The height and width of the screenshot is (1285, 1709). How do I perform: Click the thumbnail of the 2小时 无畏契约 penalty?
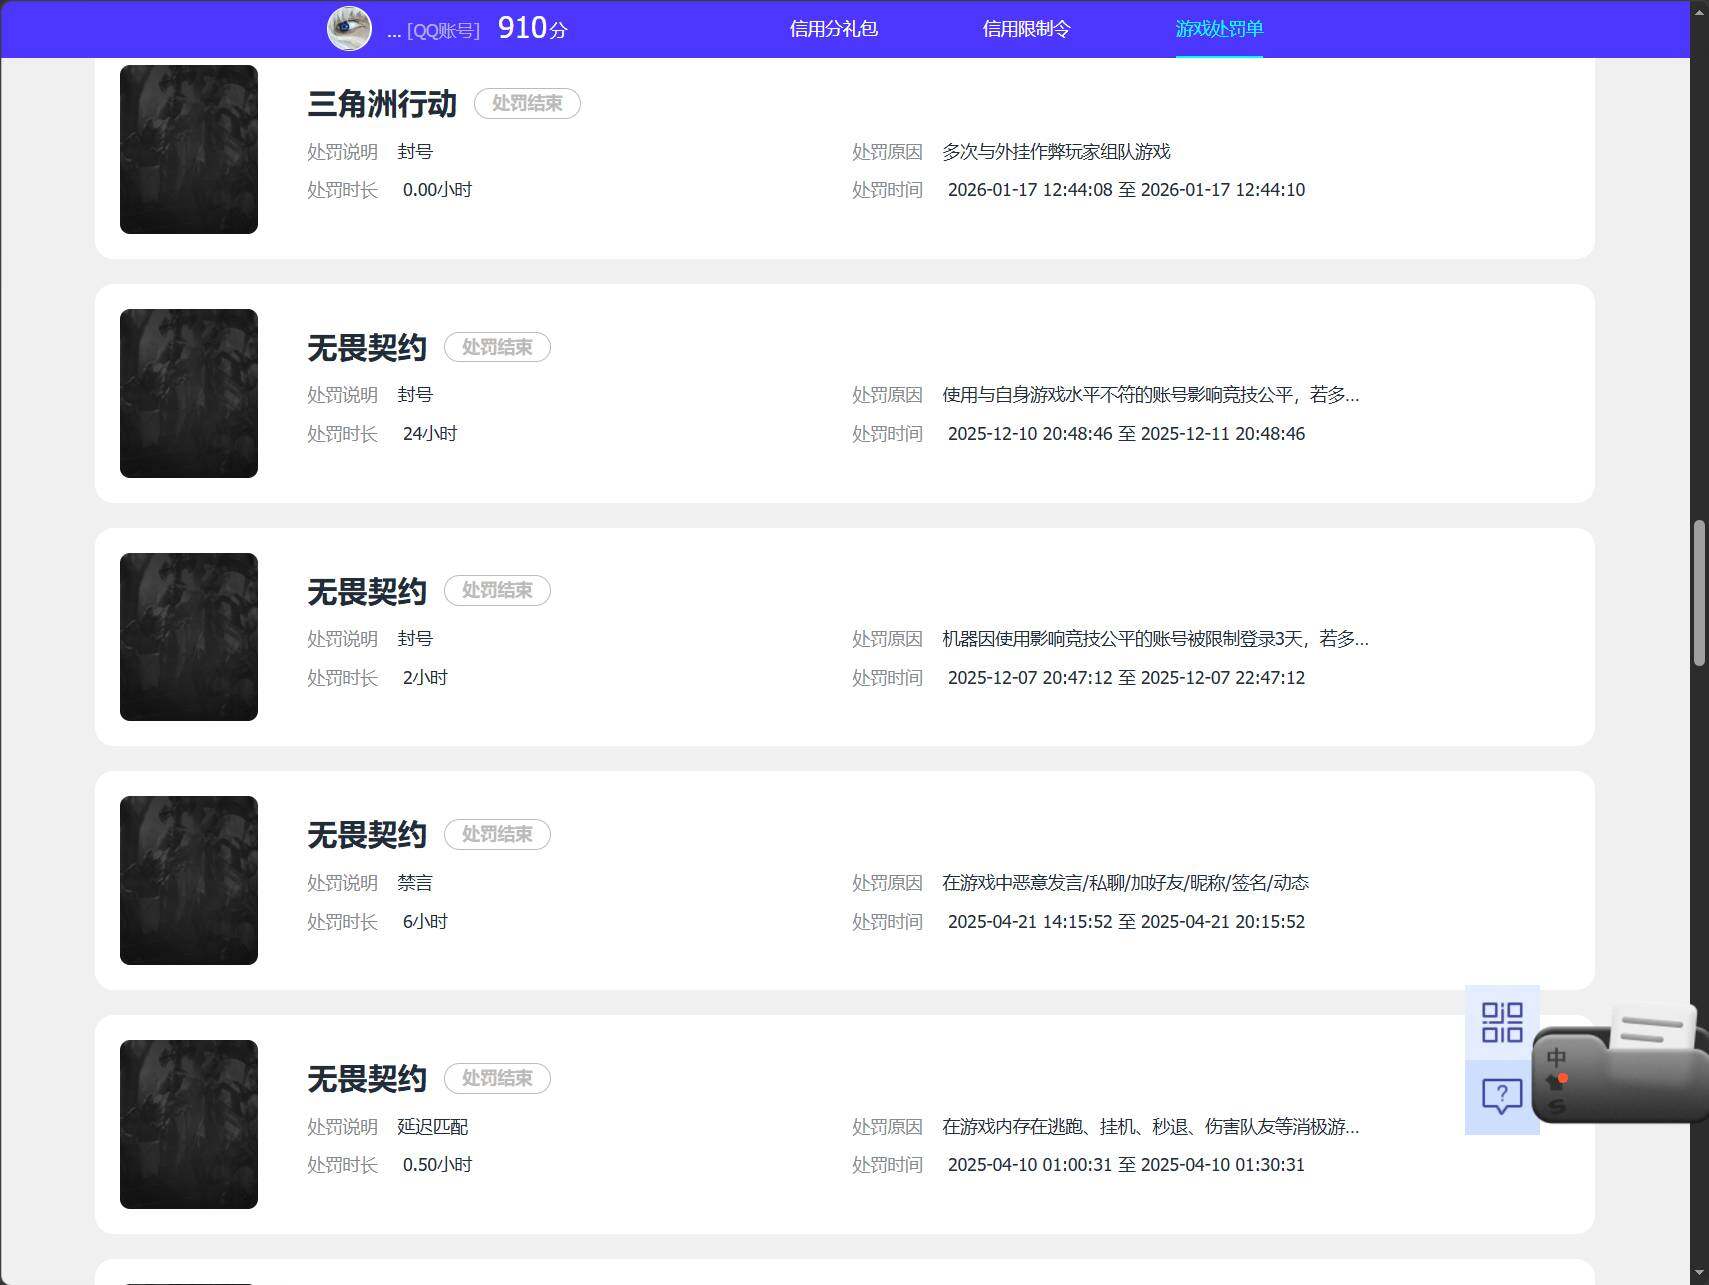pos(189,637)
